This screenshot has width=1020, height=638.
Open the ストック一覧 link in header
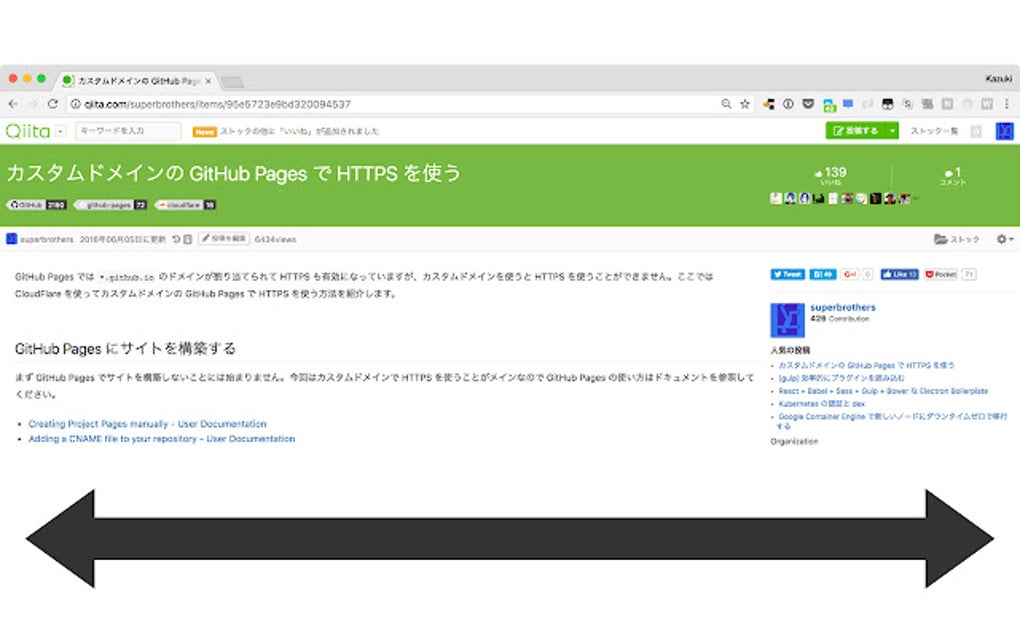click(934, 131)
